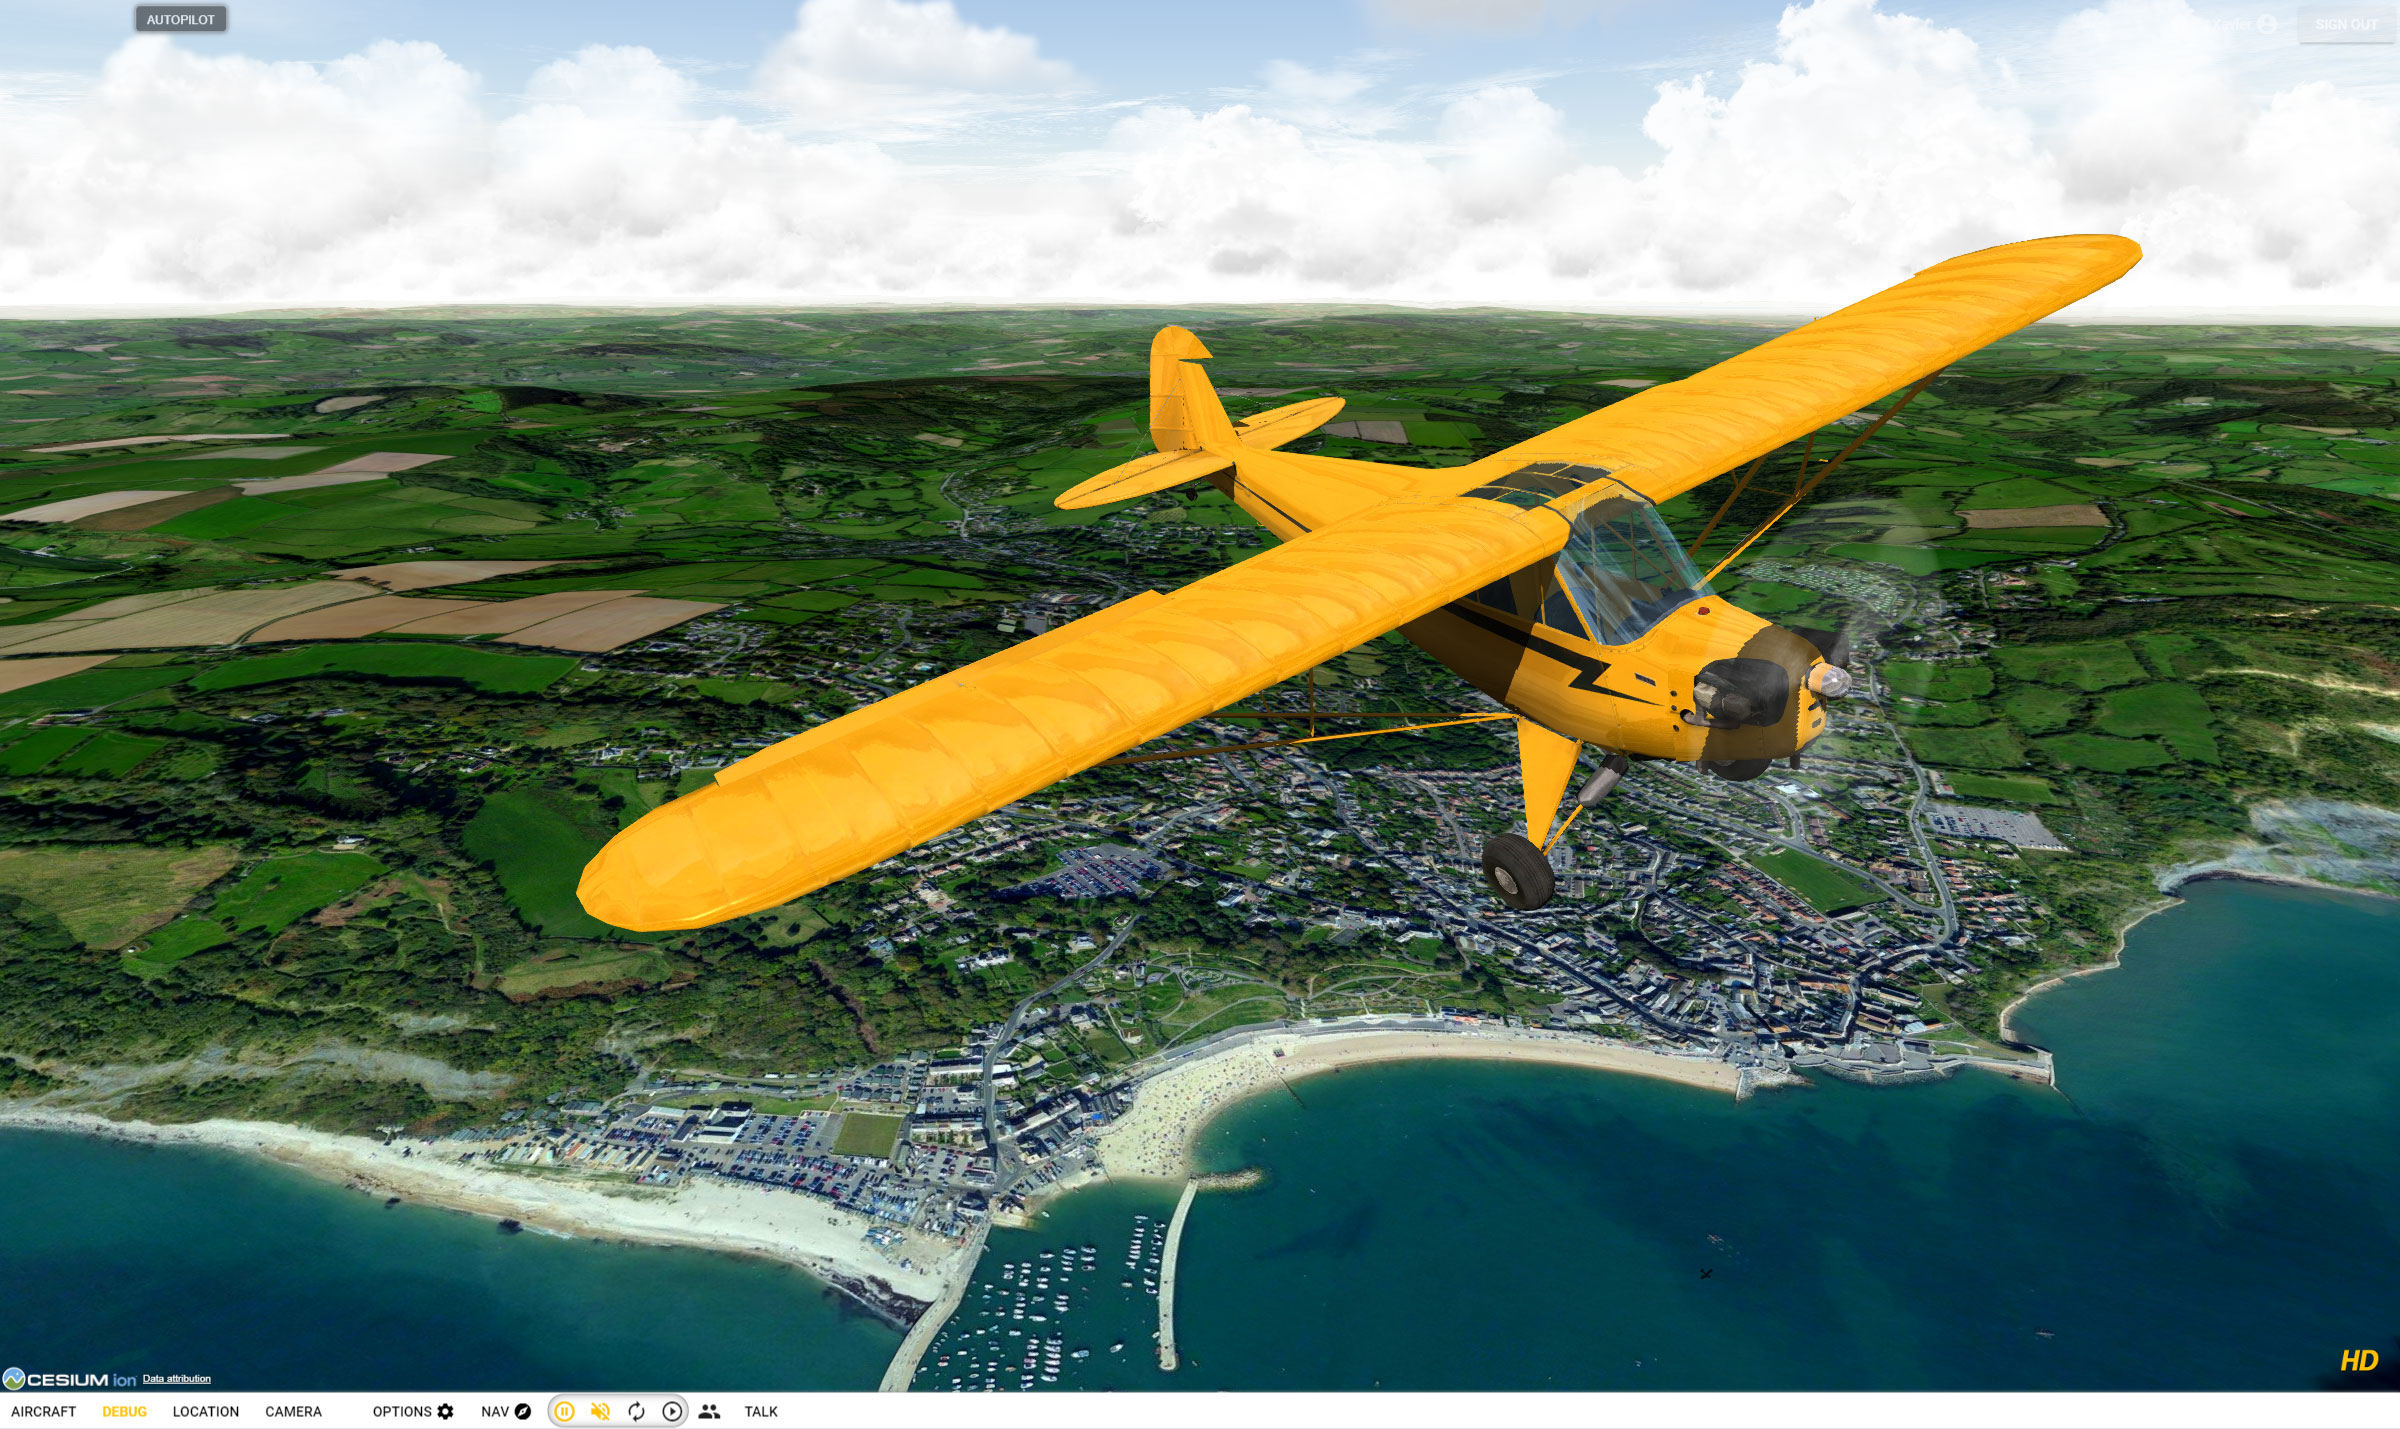Toggle the AUTOPILOT button
The height and width of the screenshot is (1429, 2400).
click(181, 20)
